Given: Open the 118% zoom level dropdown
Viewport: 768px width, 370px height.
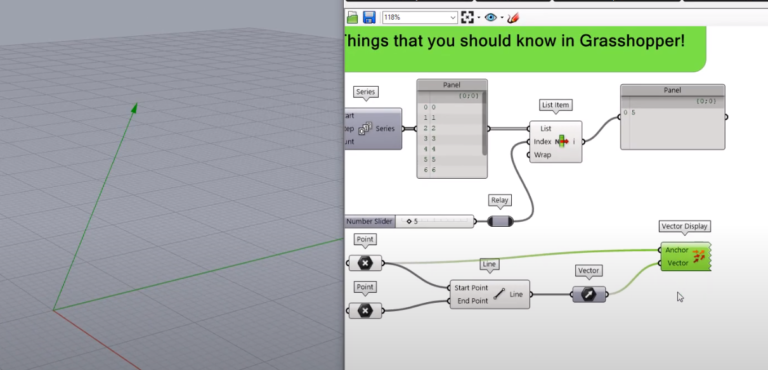Looking at the screenshot, I should point(420,18).
